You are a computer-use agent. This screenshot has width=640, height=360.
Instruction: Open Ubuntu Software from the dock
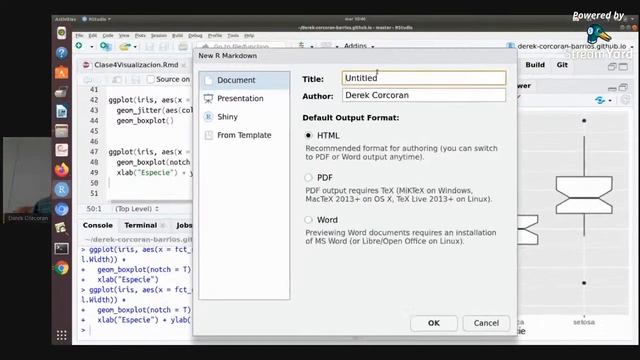point(62,72)
